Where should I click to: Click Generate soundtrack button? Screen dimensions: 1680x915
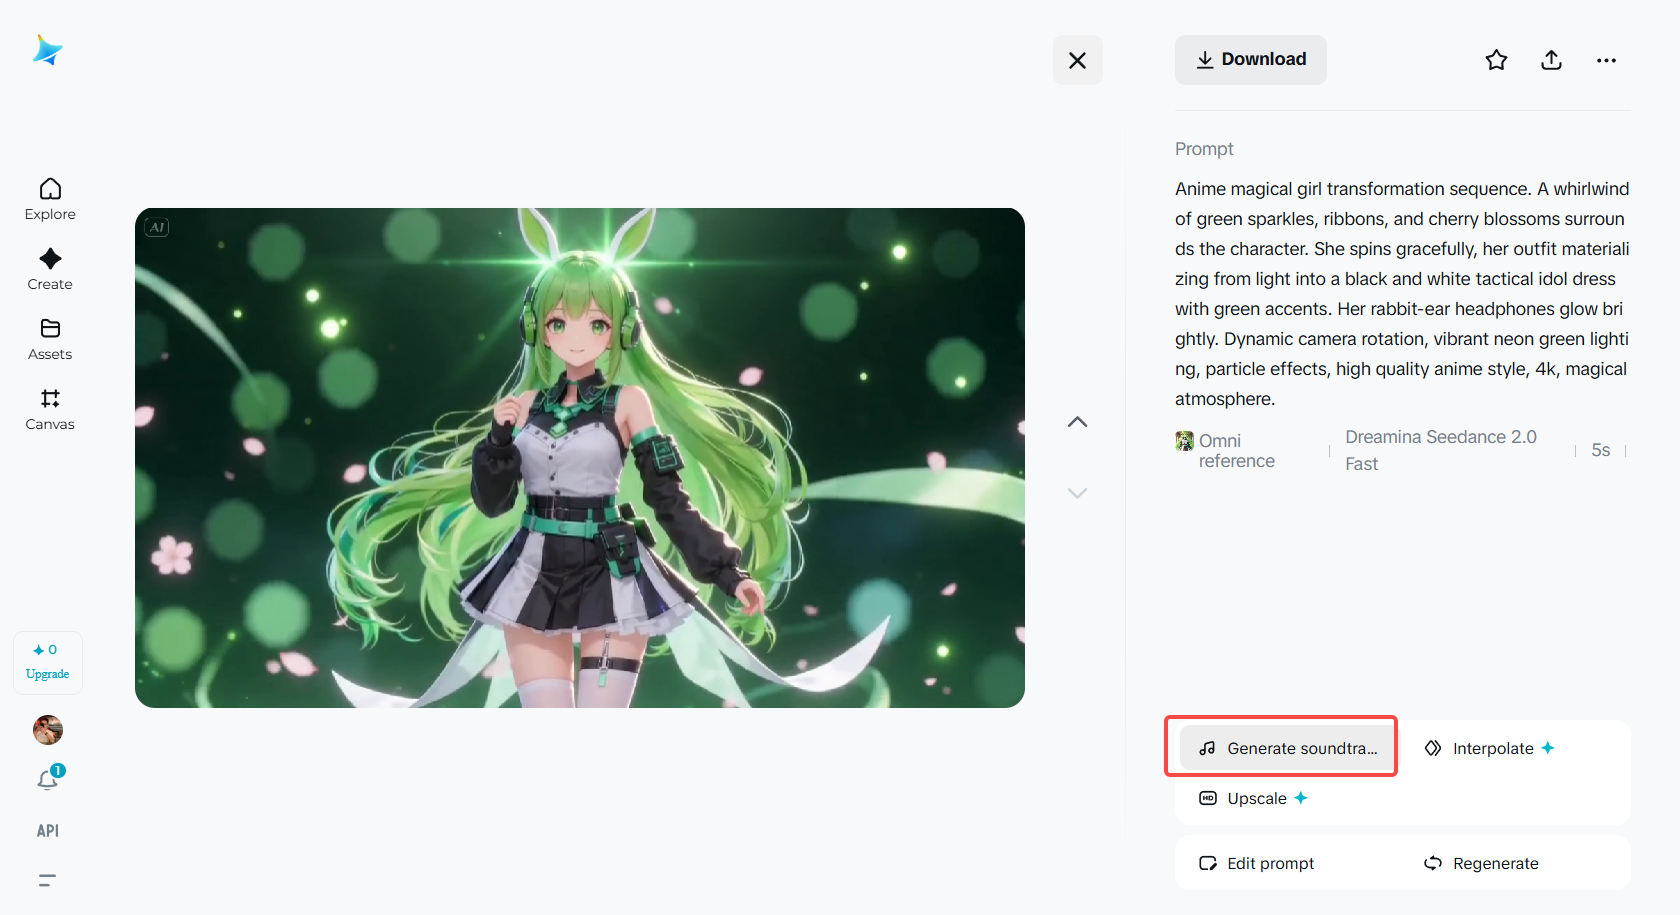pos(1287,748)
